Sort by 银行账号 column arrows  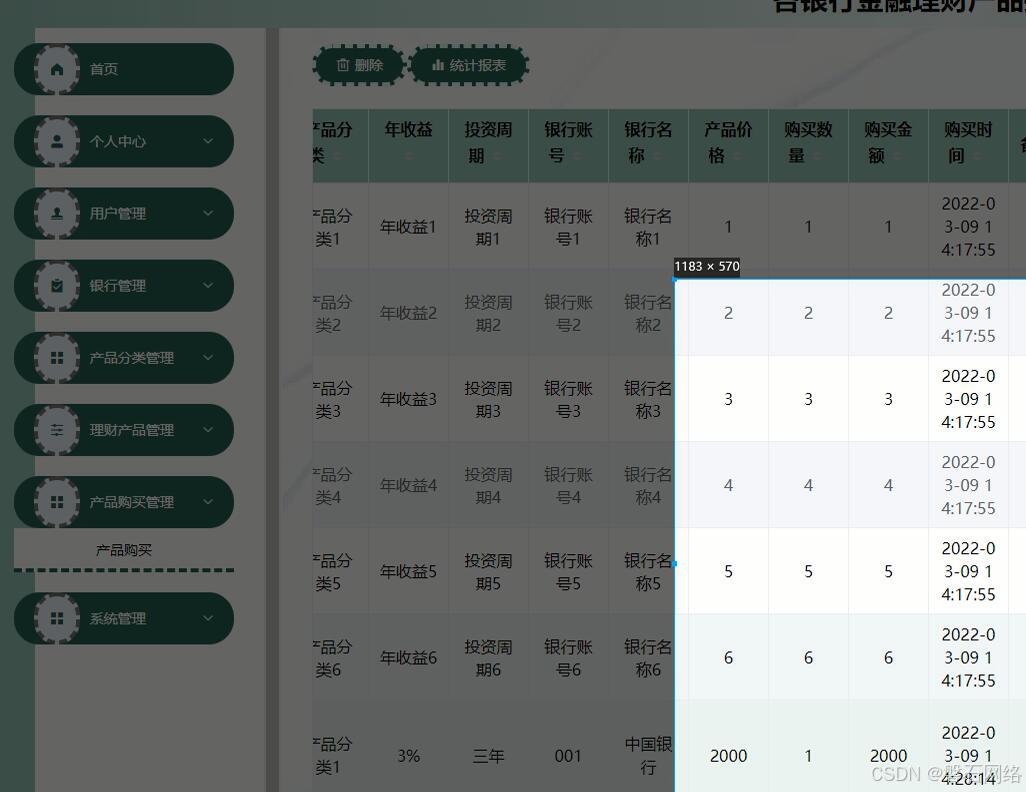tap(576, 156)
